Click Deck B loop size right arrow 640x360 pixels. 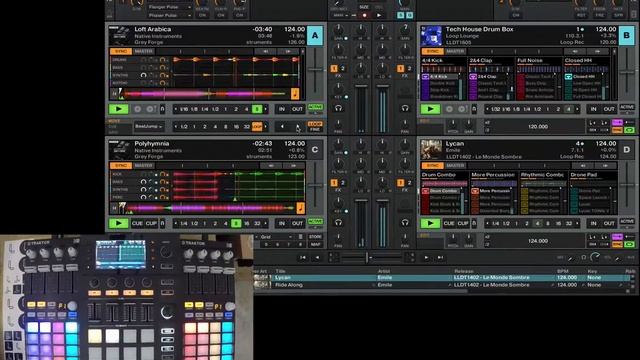click(x=577, y=109)
